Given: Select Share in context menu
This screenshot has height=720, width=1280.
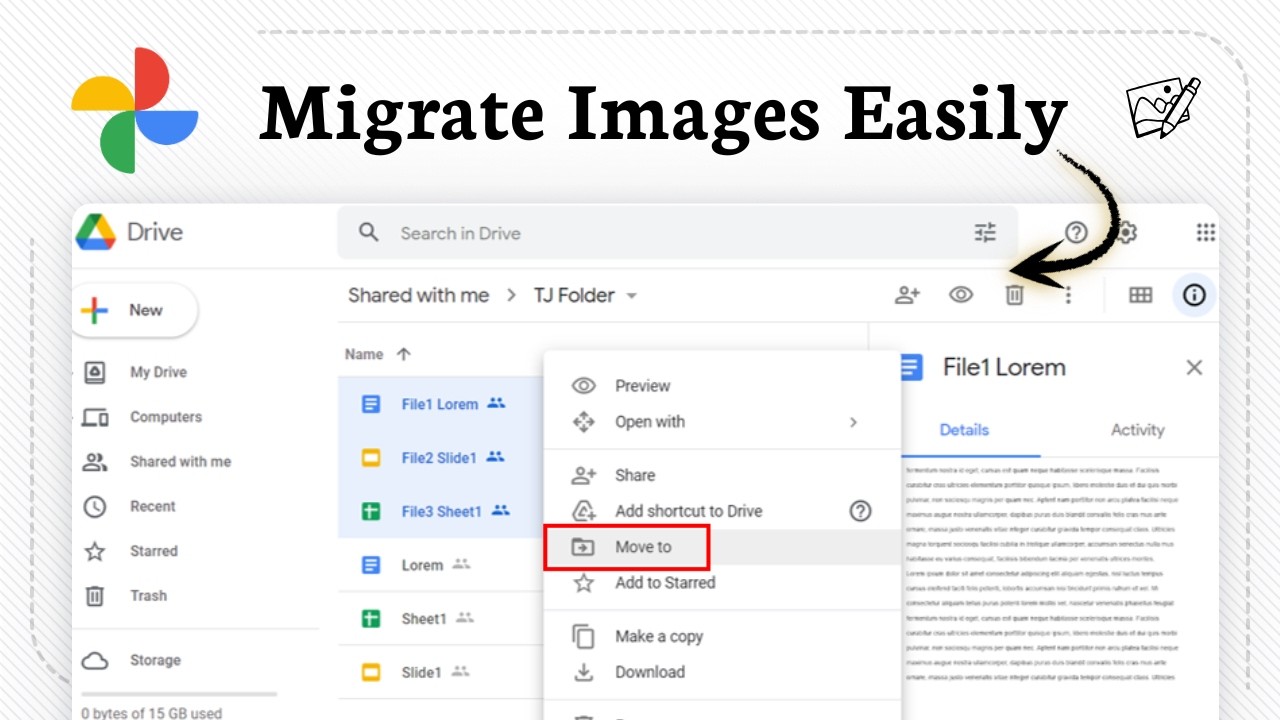Looking at the screenshot, I should (722, 475).
